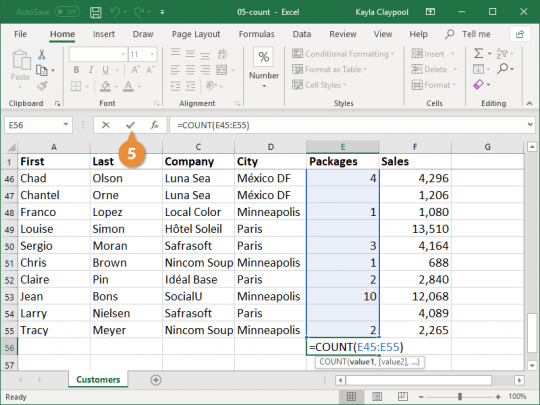Viewport: 540px width, 405px height.
Task: Click the Format as Table button
Action: [329, 69]
